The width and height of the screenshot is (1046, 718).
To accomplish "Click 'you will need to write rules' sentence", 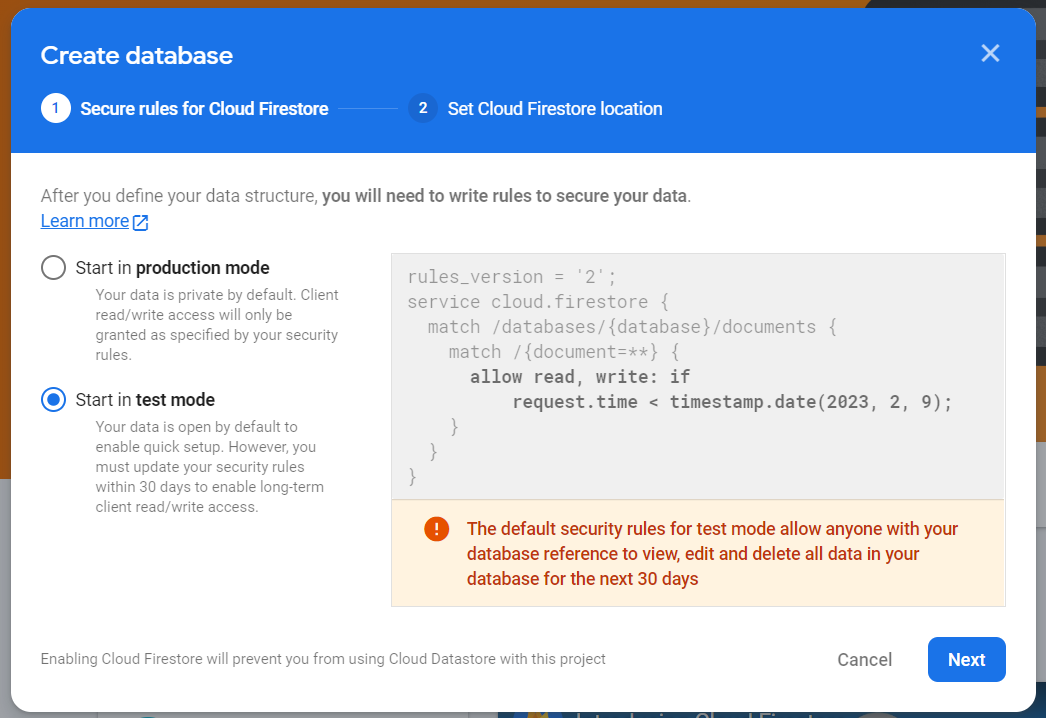I will click(504, 196).
